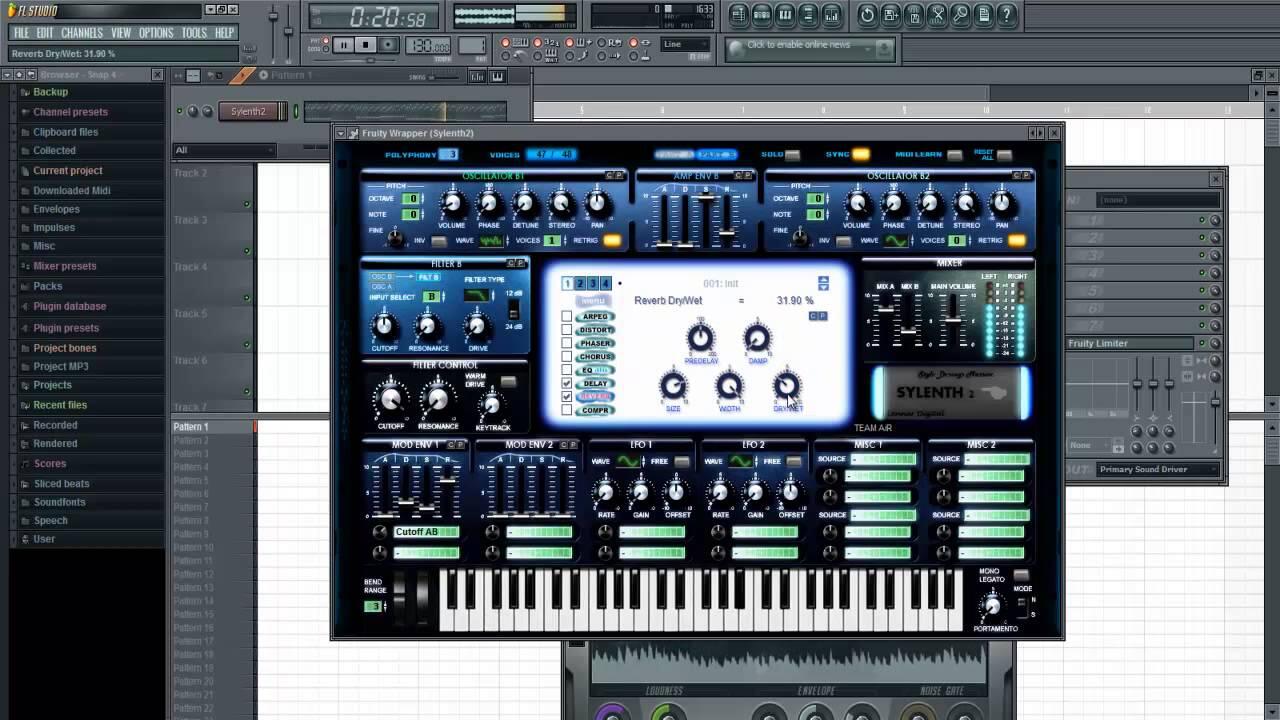Viewport: 1280px width, 720px height.
Task: Open the snap mode 'Line' dropdown
Action: 686,44
